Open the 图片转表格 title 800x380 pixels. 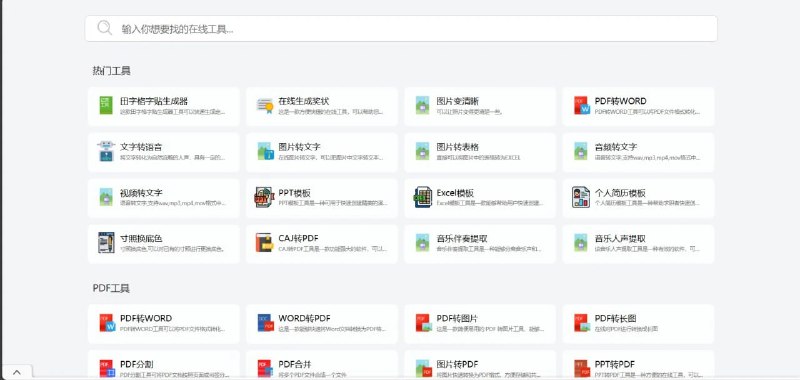[x=458, y=147]
